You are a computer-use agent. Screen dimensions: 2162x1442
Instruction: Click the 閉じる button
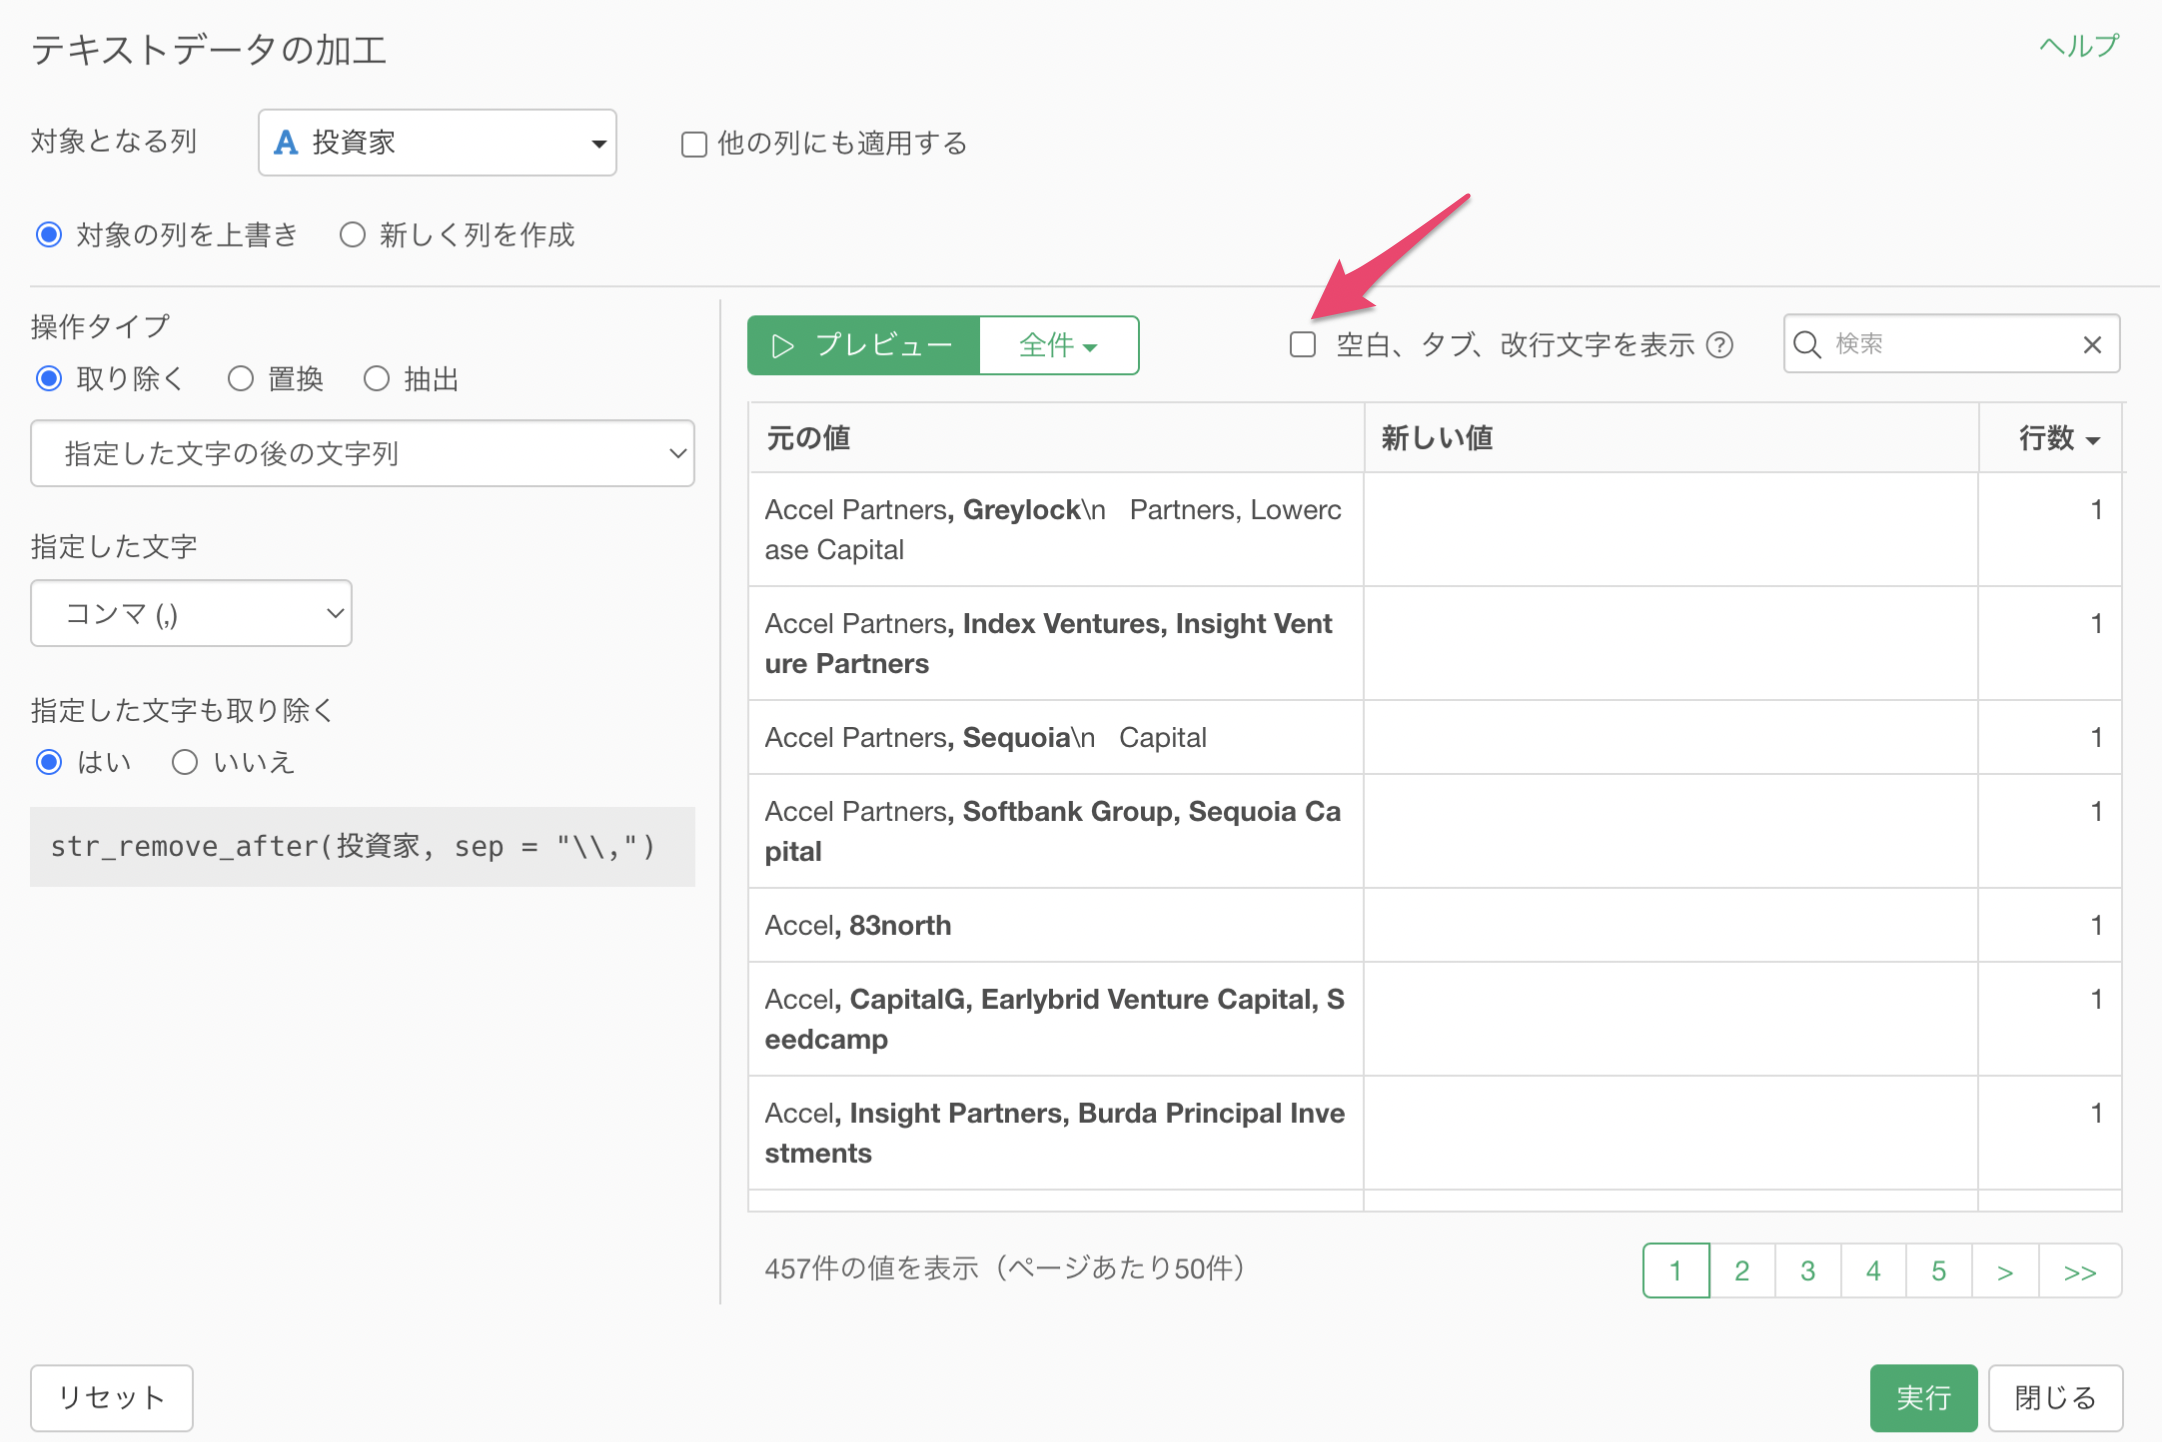click(2055, 1398)
